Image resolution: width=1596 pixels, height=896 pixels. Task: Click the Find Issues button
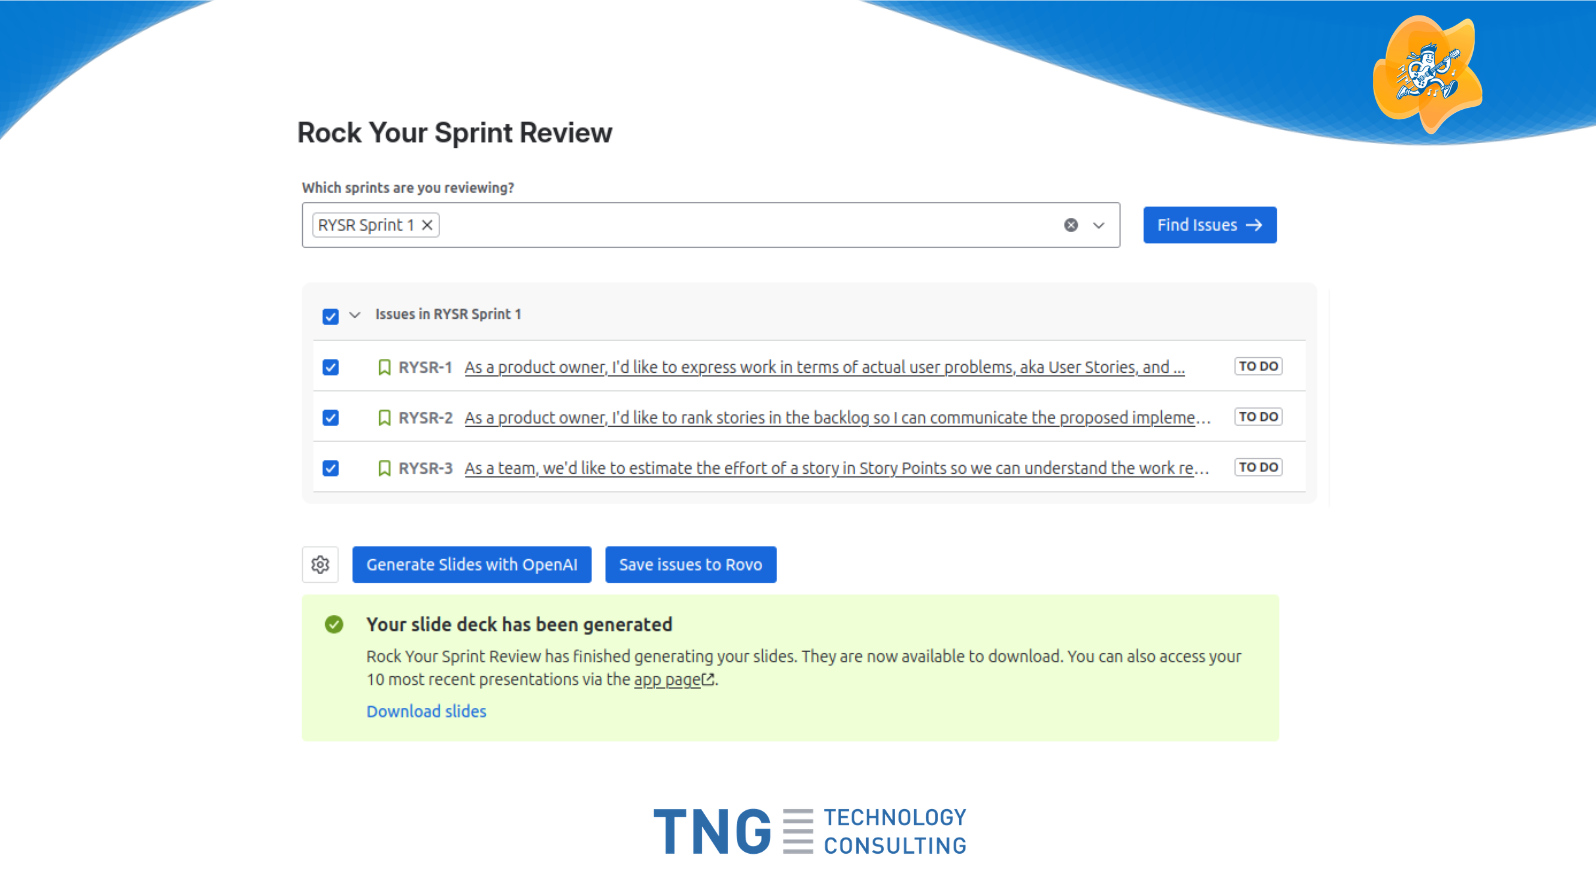click(1210, 225)
